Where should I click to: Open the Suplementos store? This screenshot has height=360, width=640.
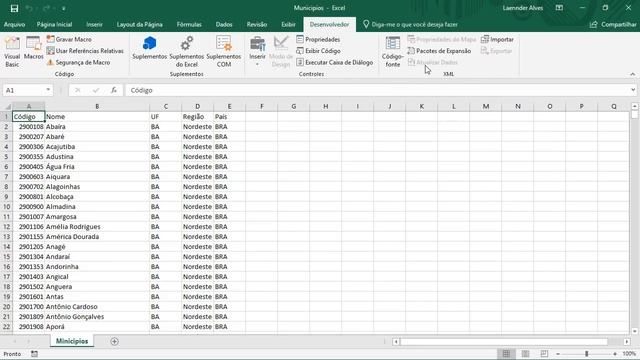(x=149, y=48)
